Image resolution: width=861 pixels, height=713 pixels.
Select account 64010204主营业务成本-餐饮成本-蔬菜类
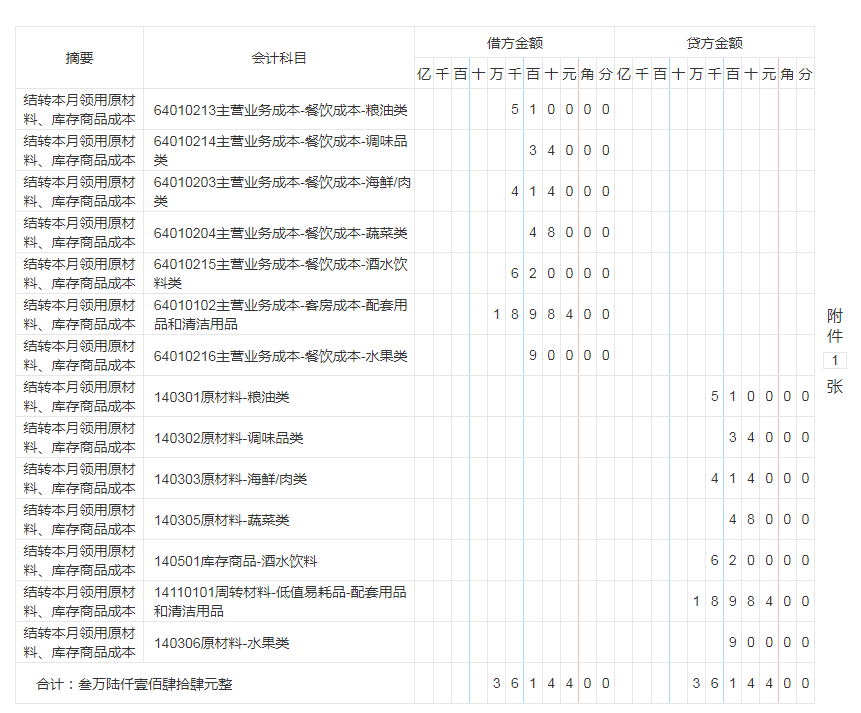(x=281, y=233)
